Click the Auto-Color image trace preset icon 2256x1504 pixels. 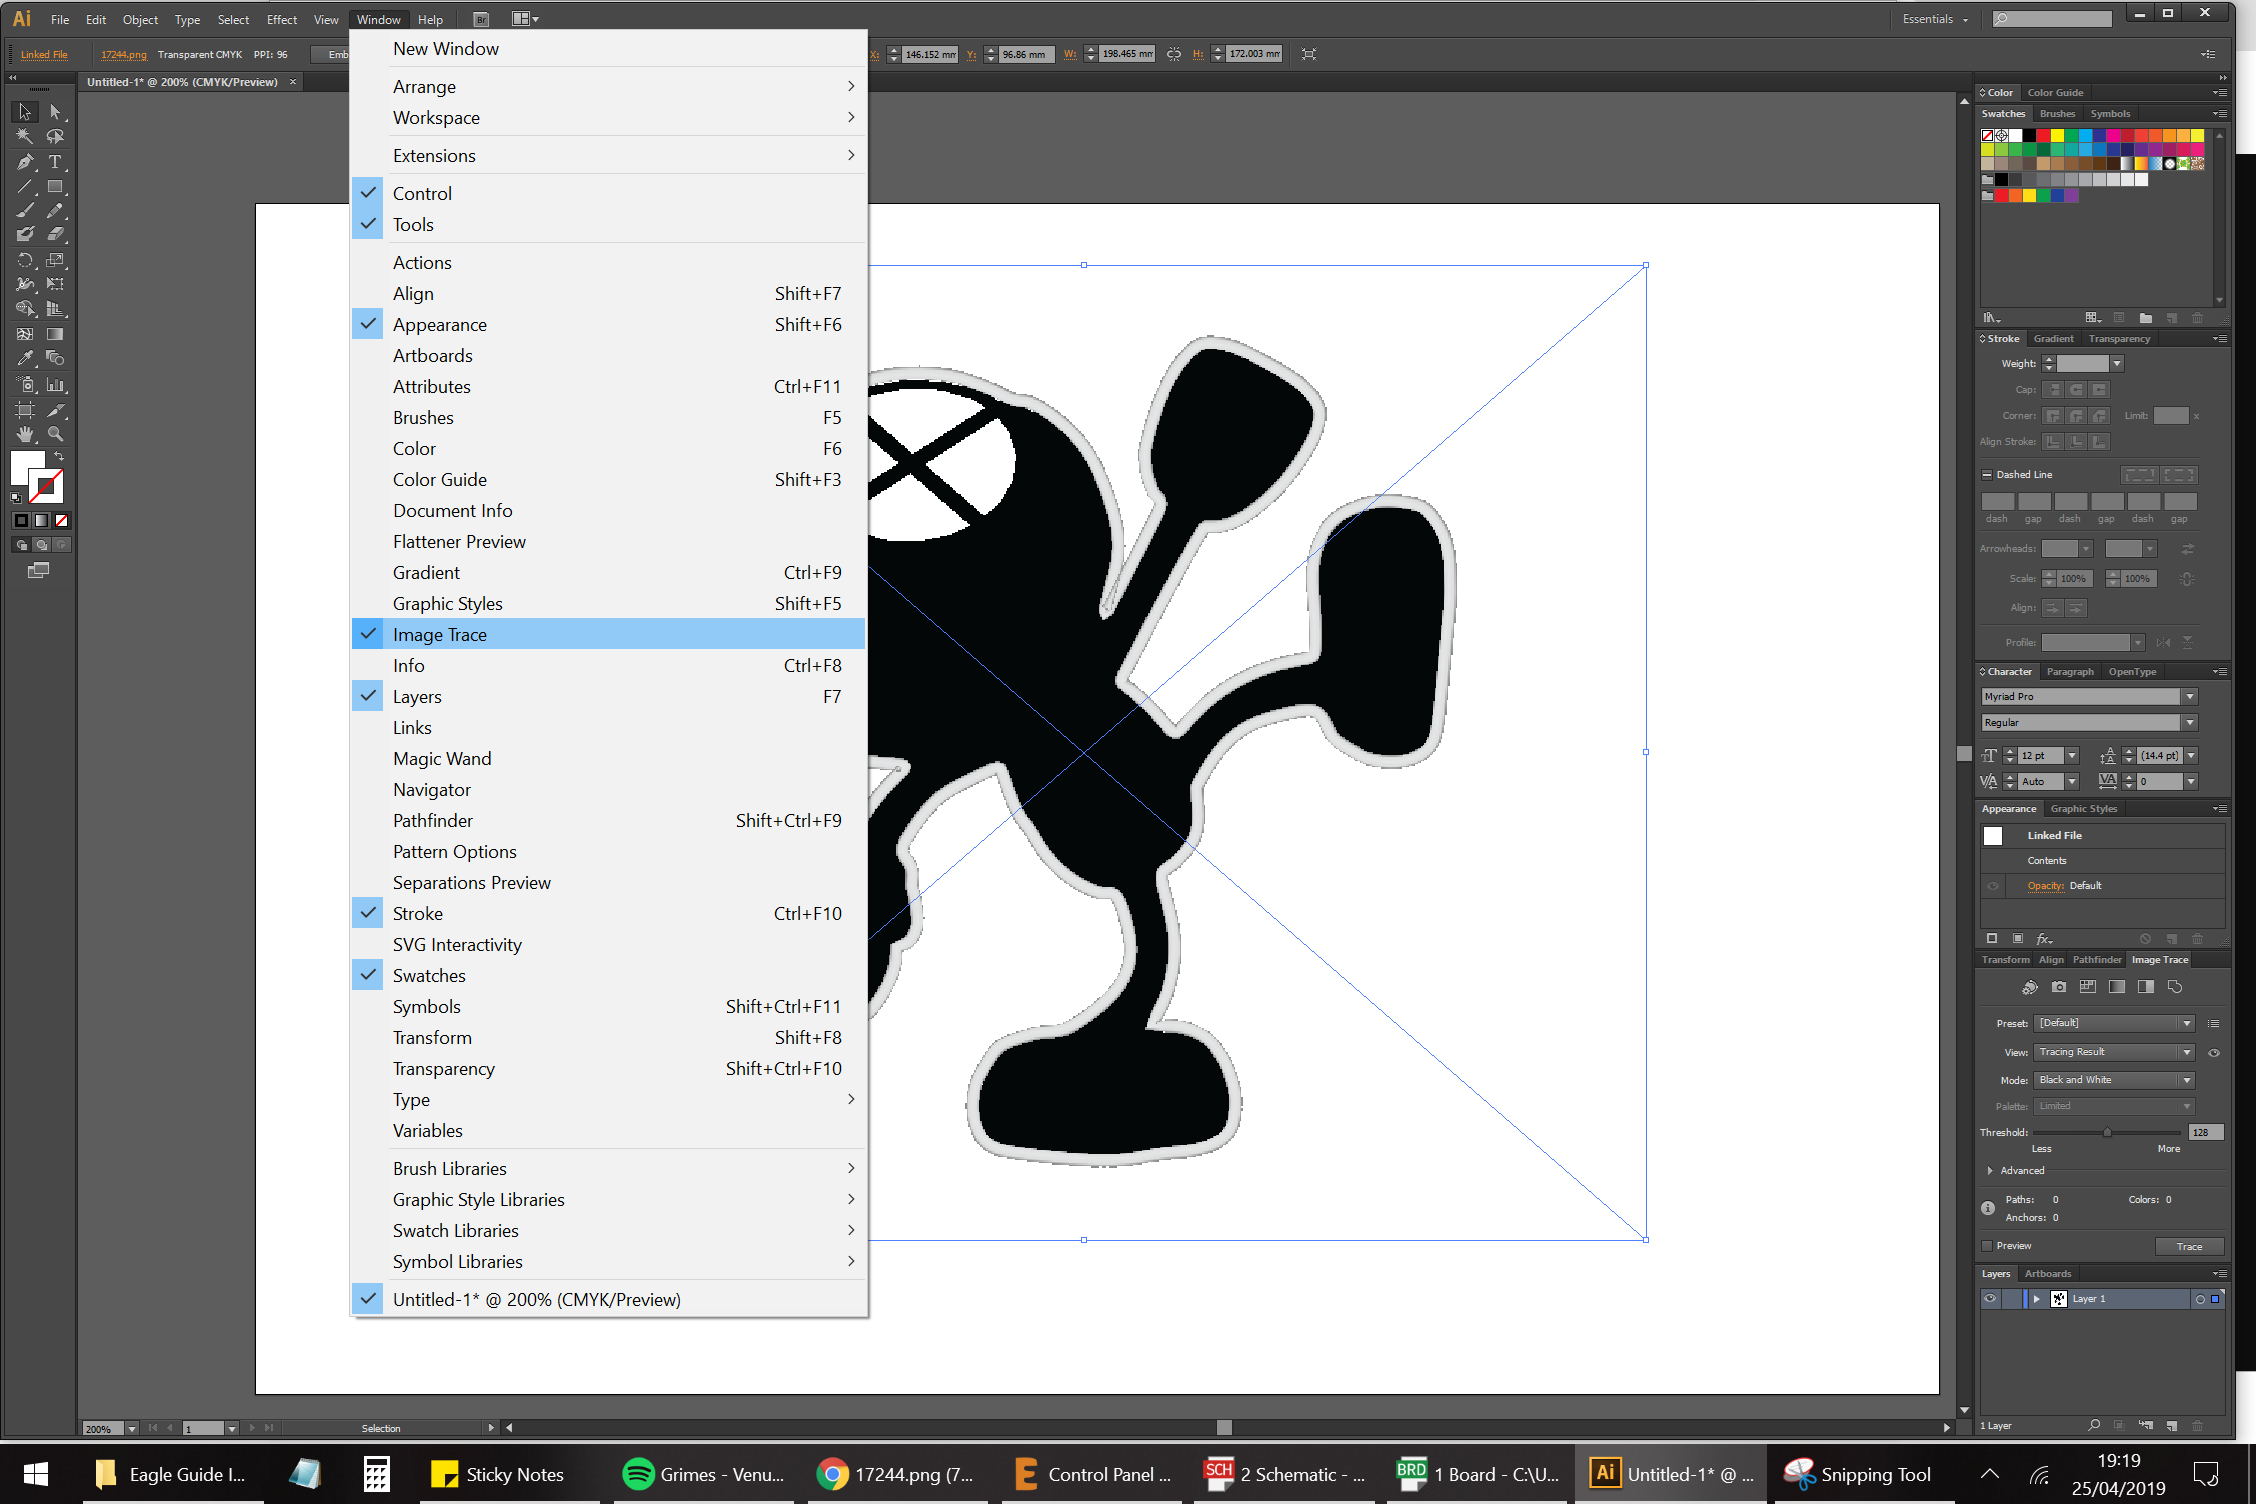tap(2029, 987)
